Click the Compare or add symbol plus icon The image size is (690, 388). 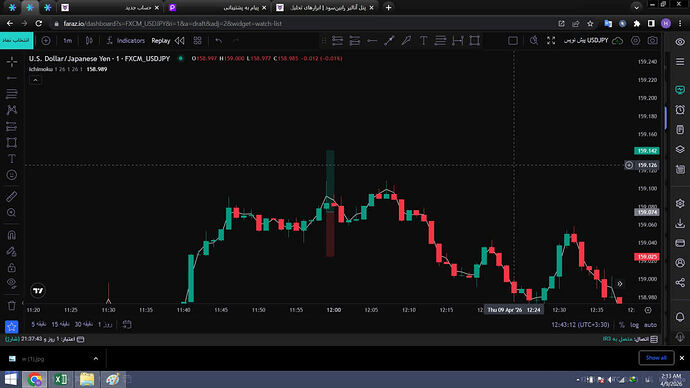coord(46,40)
